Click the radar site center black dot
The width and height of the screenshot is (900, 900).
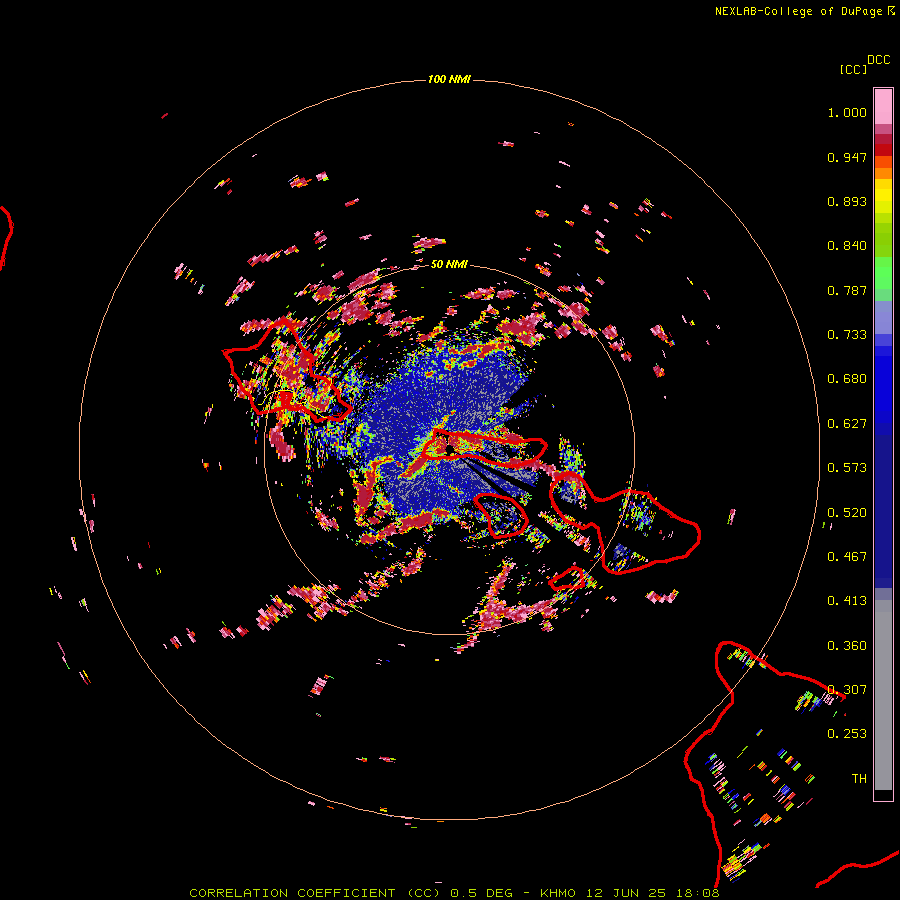point(451,451)
